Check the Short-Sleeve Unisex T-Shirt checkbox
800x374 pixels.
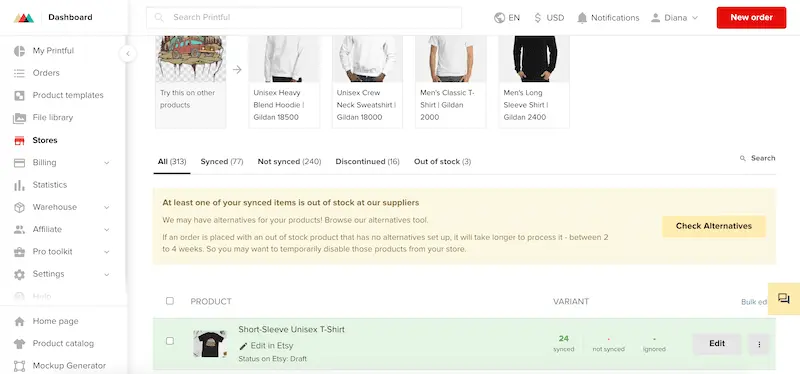point(170,341)
